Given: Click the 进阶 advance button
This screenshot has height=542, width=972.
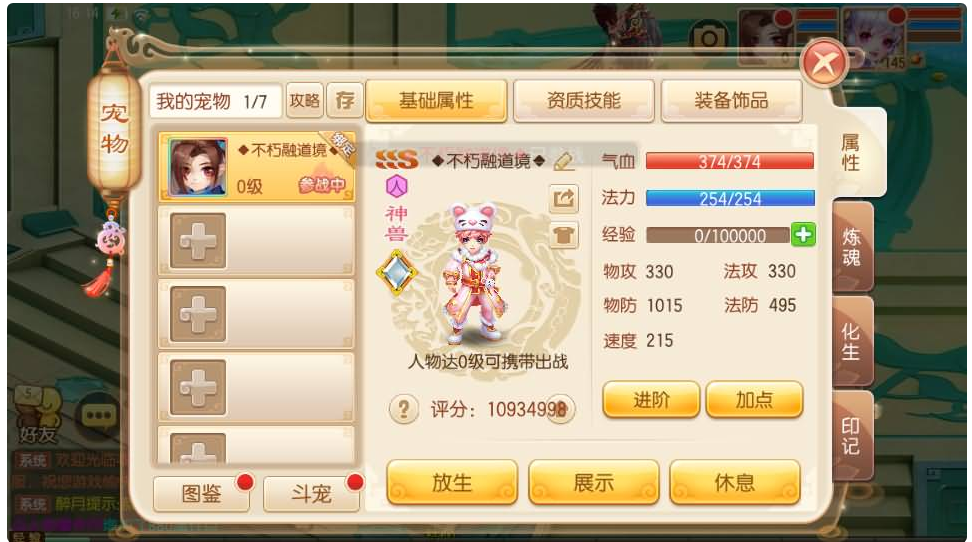Looking at the screenshot, I should coord(651,399).
